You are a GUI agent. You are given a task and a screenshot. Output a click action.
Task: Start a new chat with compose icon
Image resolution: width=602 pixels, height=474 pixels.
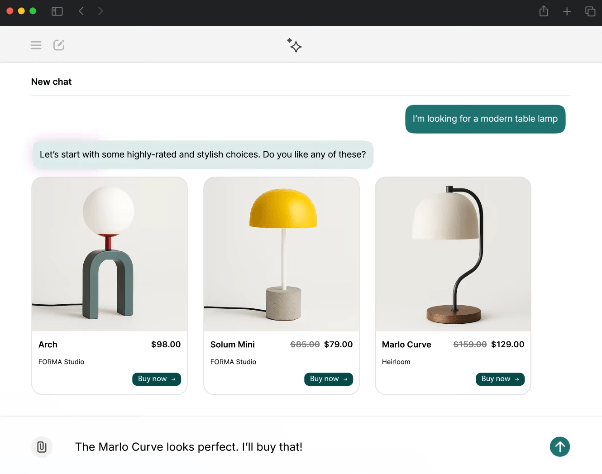[x=59, y=45]
